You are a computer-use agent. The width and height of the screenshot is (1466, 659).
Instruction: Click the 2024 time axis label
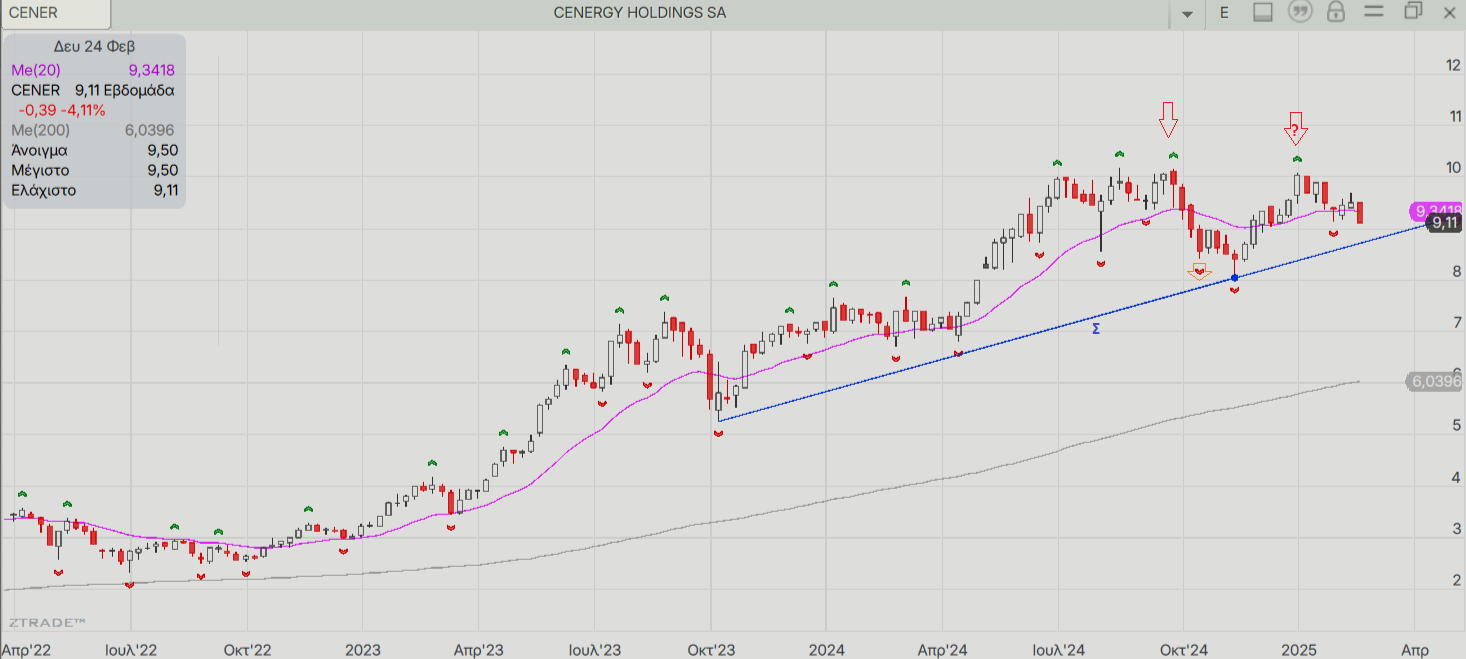pyautogui.click(x=827, y=650)
